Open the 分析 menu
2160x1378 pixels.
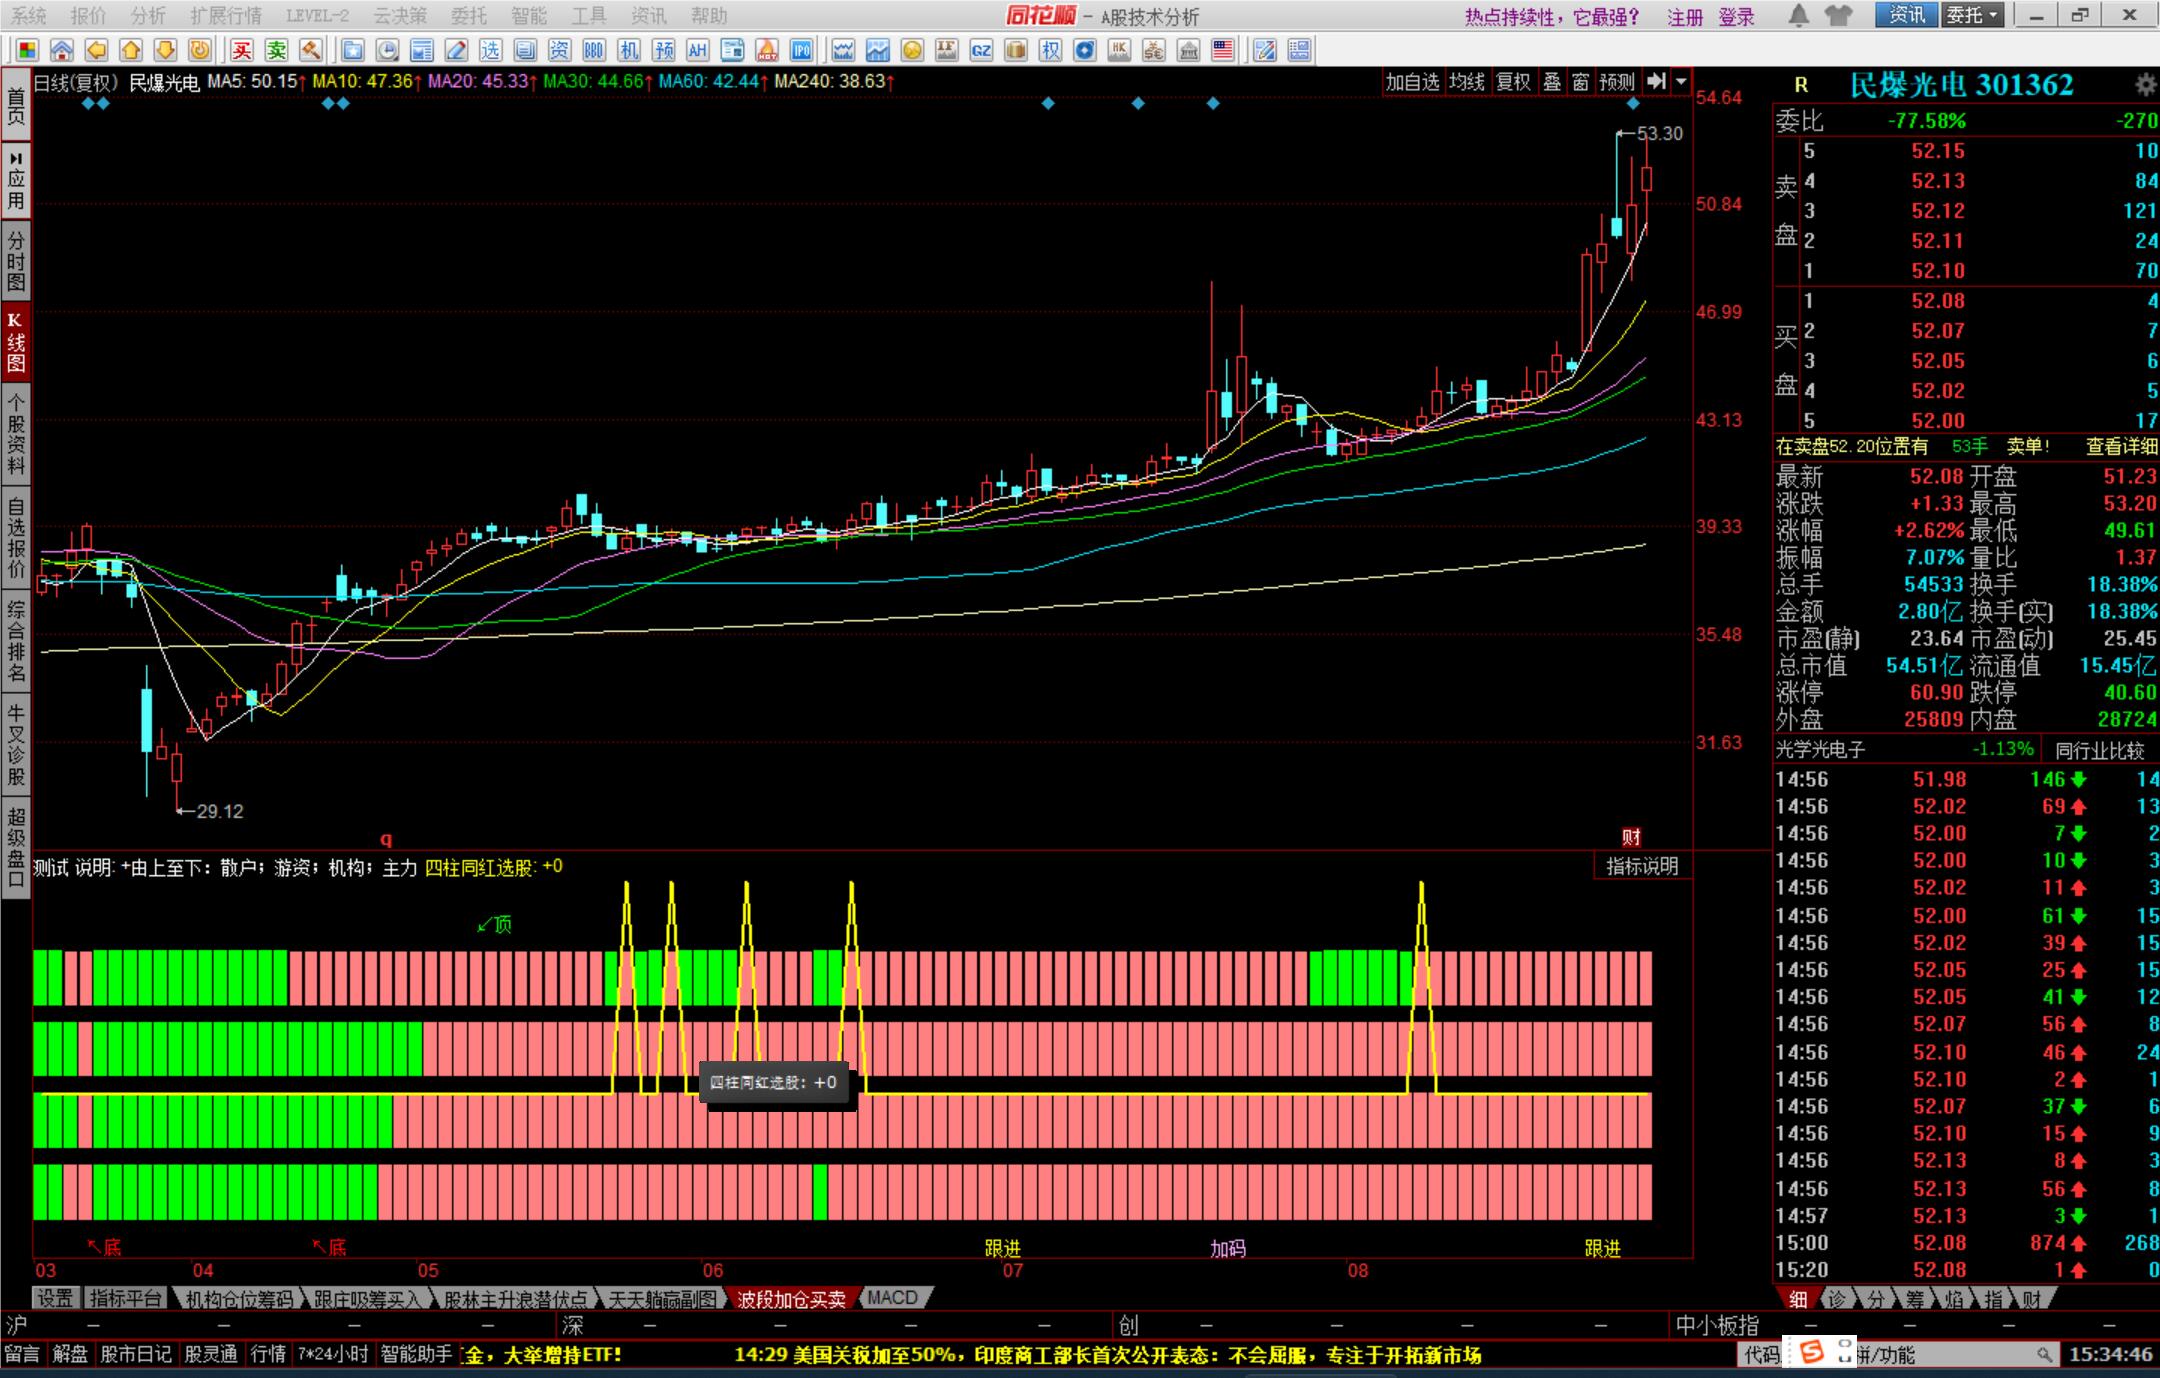pos(148,16)
